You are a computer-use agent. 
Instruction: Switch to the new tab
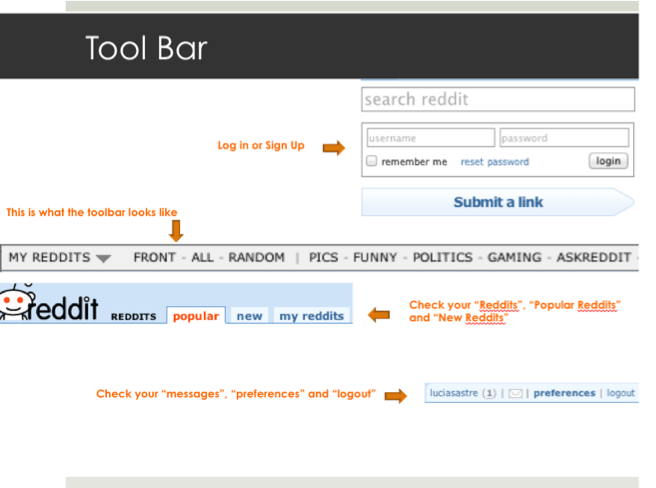249,316
